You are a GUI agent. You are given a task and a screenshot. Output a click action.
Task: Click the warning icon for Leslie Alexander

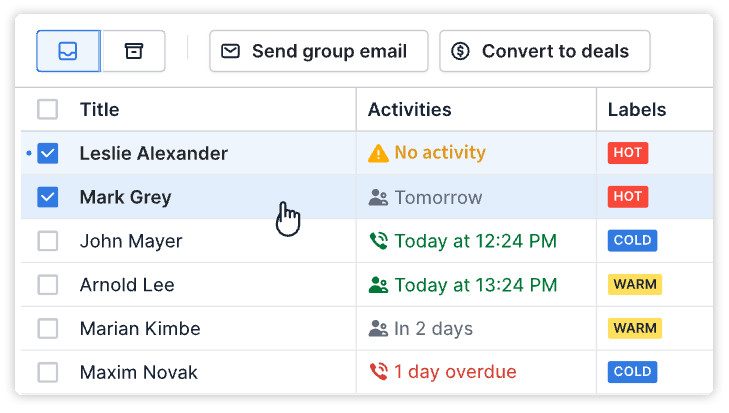pyautogui.click(x=378, y=153)
